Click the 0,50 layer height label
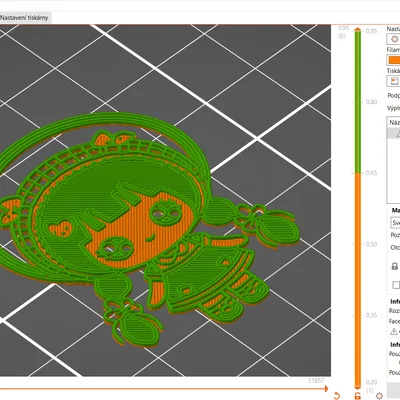 (x=371, y=244)
